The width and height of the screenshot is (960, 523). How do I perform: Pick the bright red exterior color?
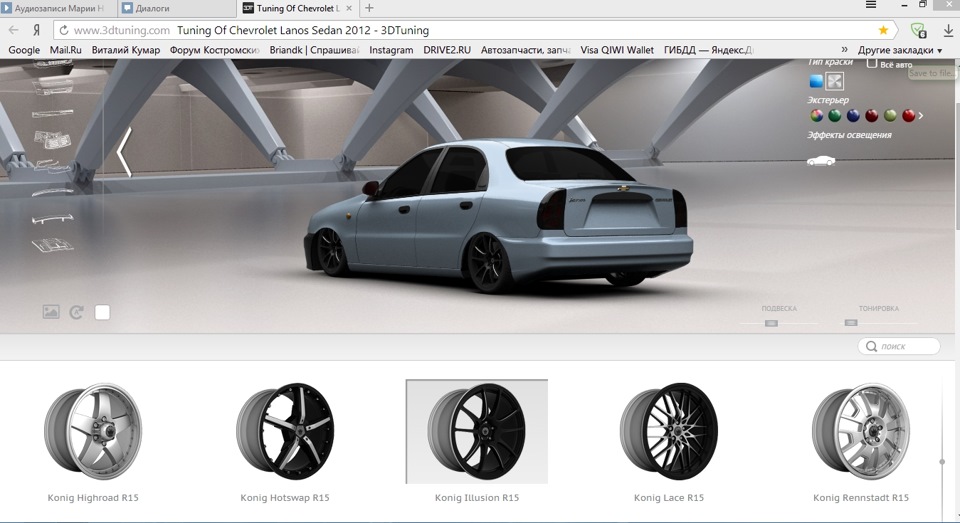tap(908, 115)
